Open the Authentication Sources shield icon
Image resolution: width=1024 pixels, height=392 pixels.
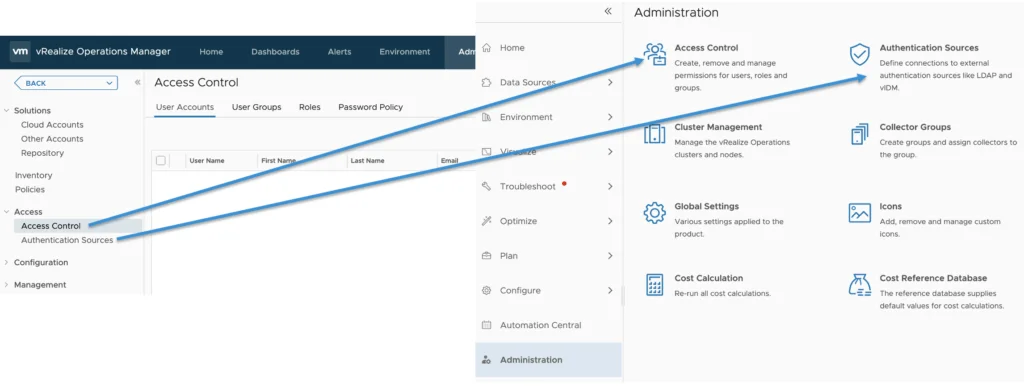pyautogui.click(x=859, y=55)
